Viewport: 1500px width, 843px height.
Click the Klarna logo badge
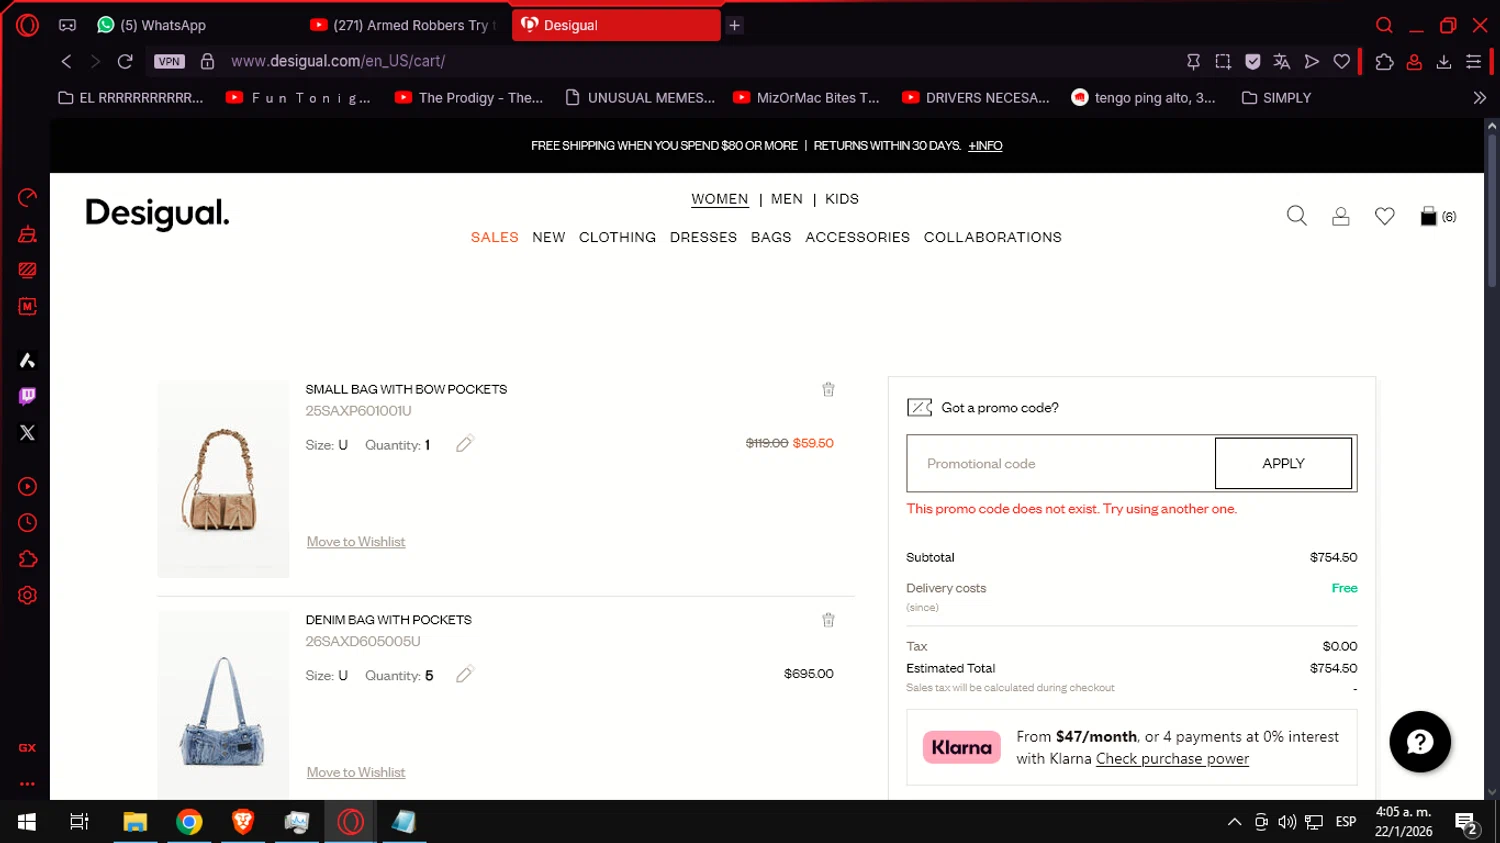(x=961, y=747)
